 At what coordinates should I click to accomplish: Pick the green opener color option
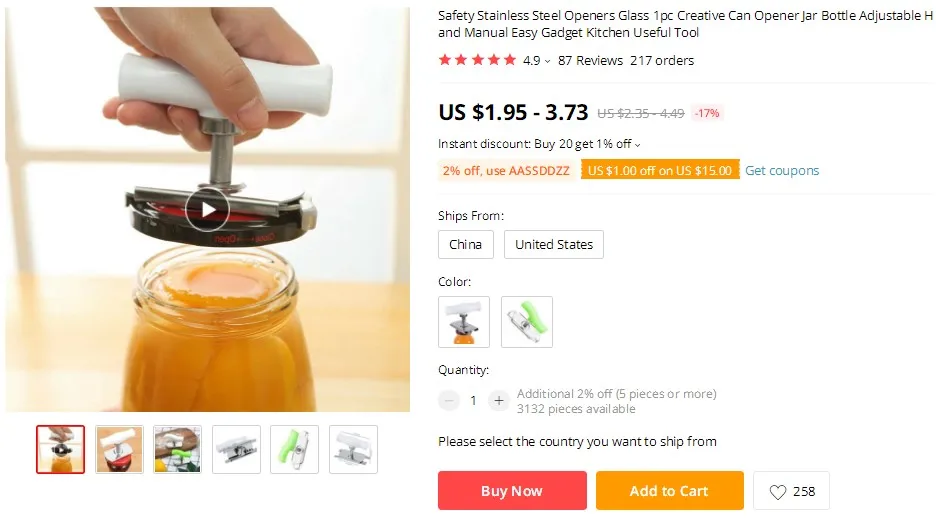click(x=526, y=322)
